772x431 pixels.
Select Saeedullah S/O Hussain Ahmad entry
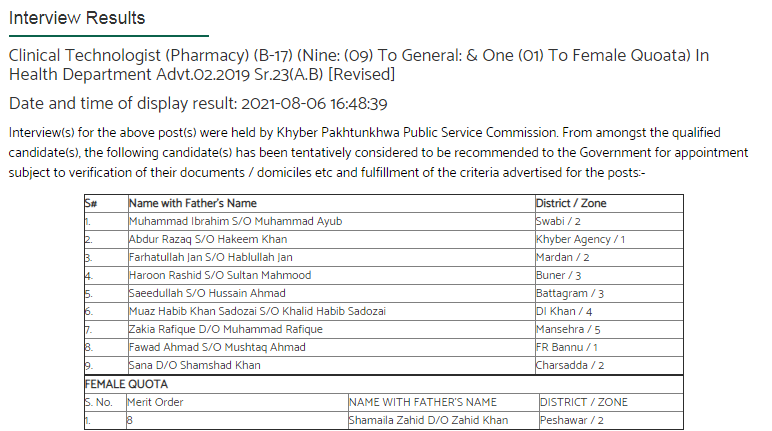click(x=207, y=293)
